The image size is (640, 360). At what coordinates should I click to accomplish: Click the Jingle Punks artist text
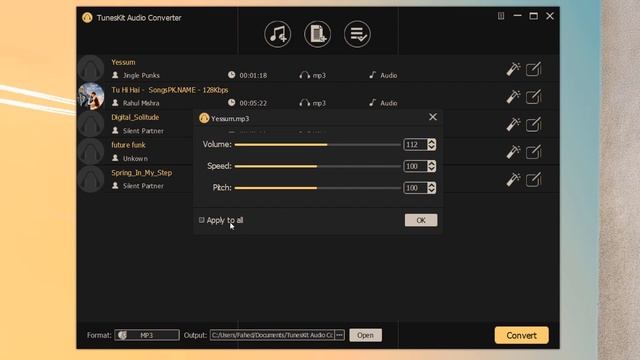[x=141, y=76]
